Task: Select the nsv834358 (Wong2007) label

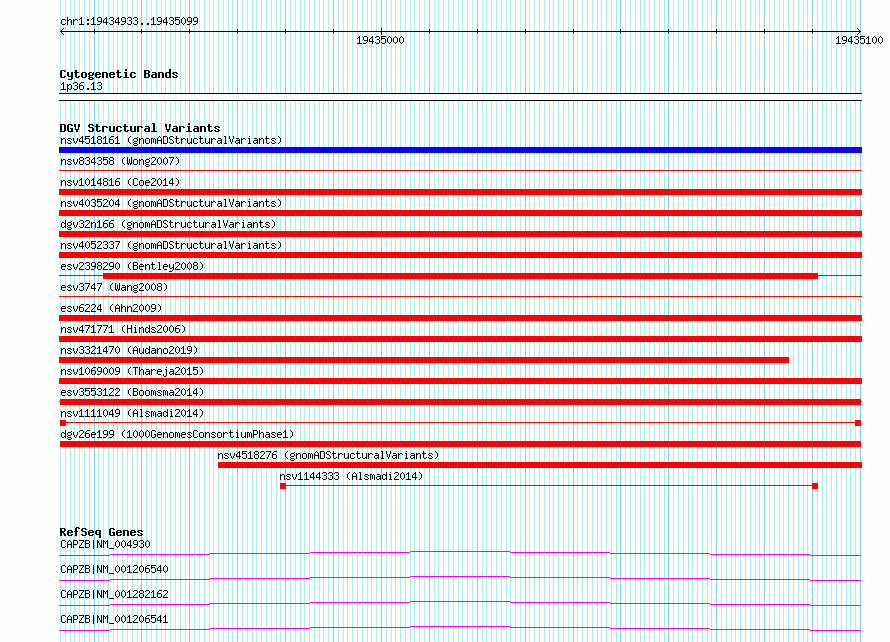Action: (120, 161)
